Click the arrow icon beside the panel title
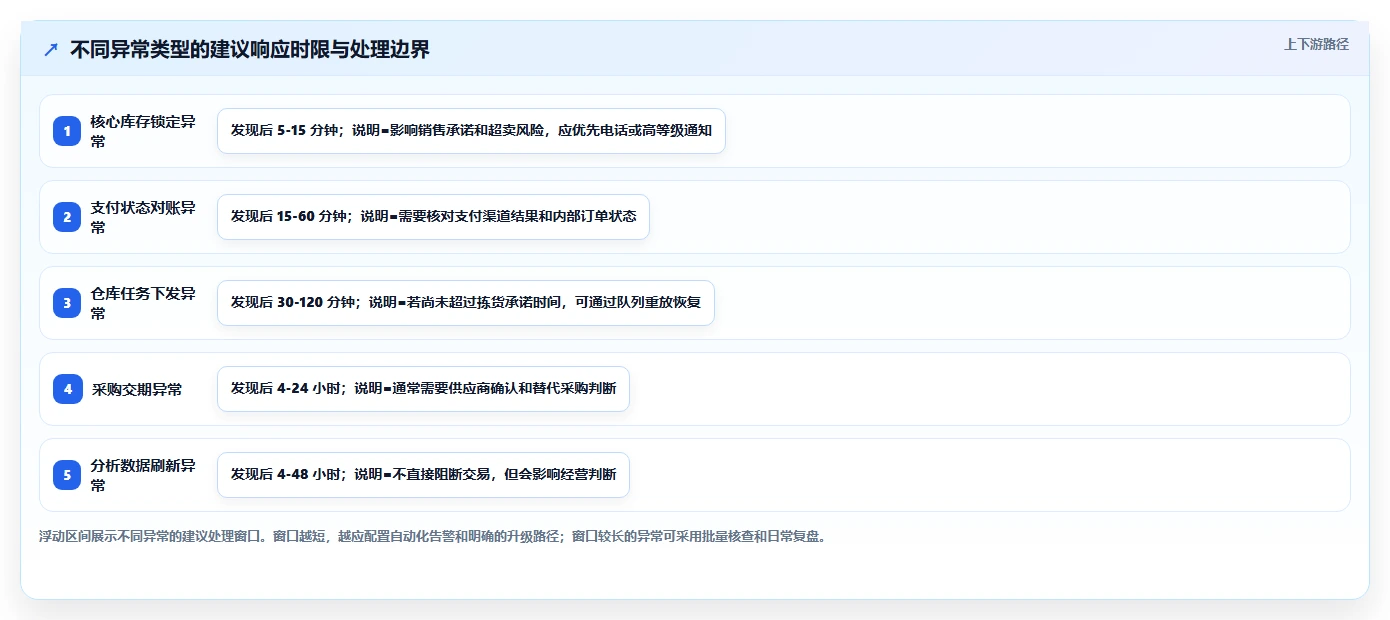This screenshot has width=1390, height=620. (x=51, y=50)
